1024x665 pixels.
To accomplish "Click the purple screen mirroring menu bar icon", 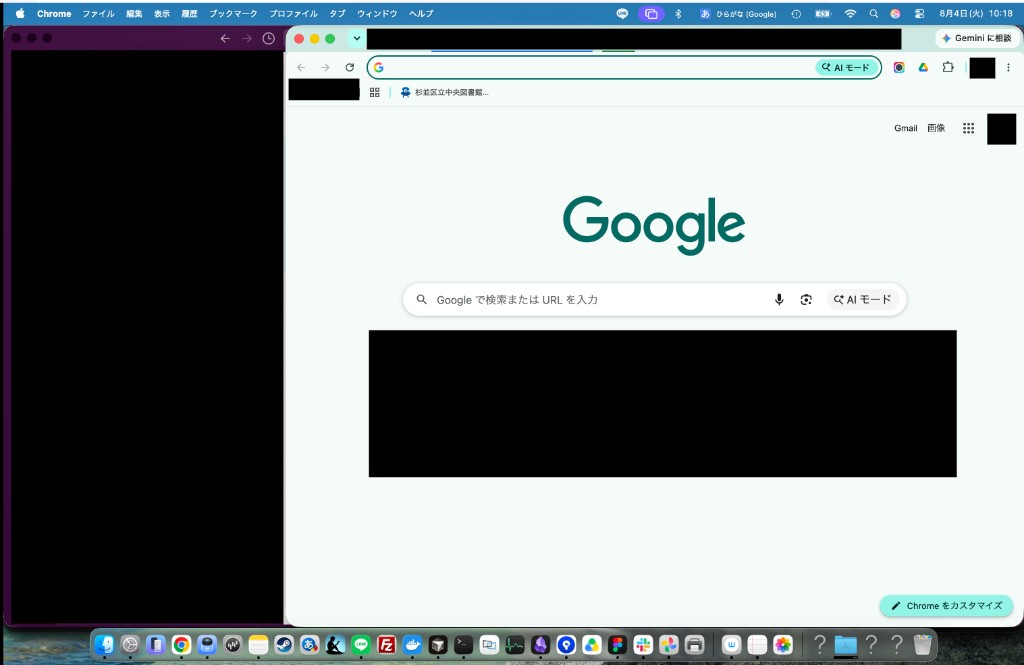I will [x=651, y=13].
